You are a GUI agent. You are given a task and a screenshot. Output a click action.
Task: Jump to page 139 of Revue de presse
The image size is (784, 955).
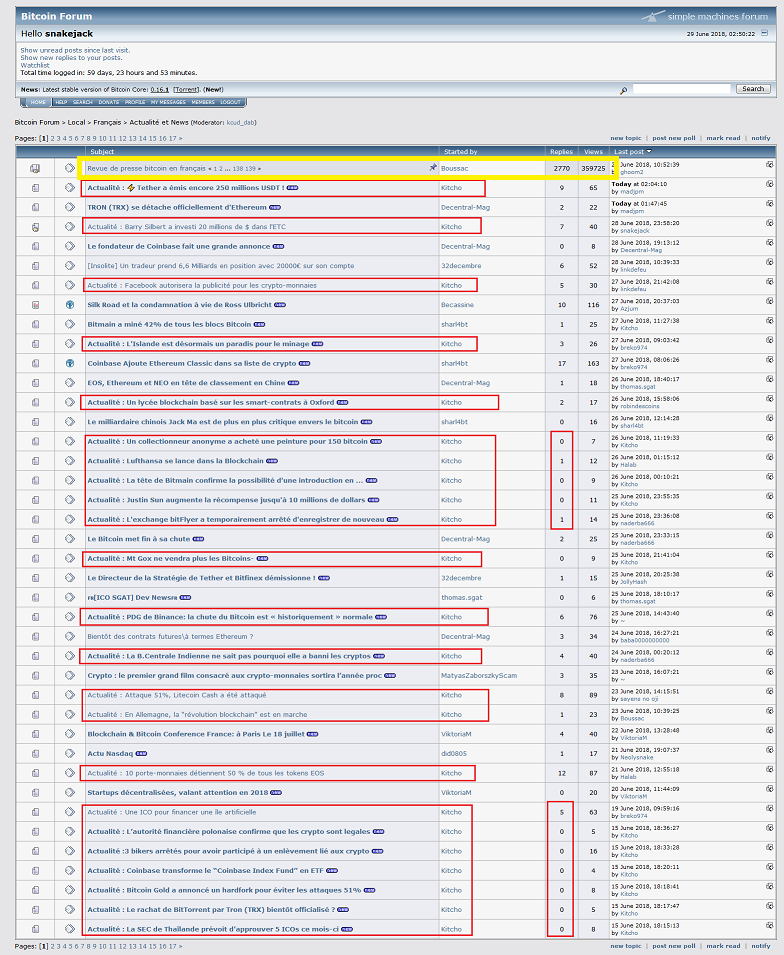click(250, 169)
